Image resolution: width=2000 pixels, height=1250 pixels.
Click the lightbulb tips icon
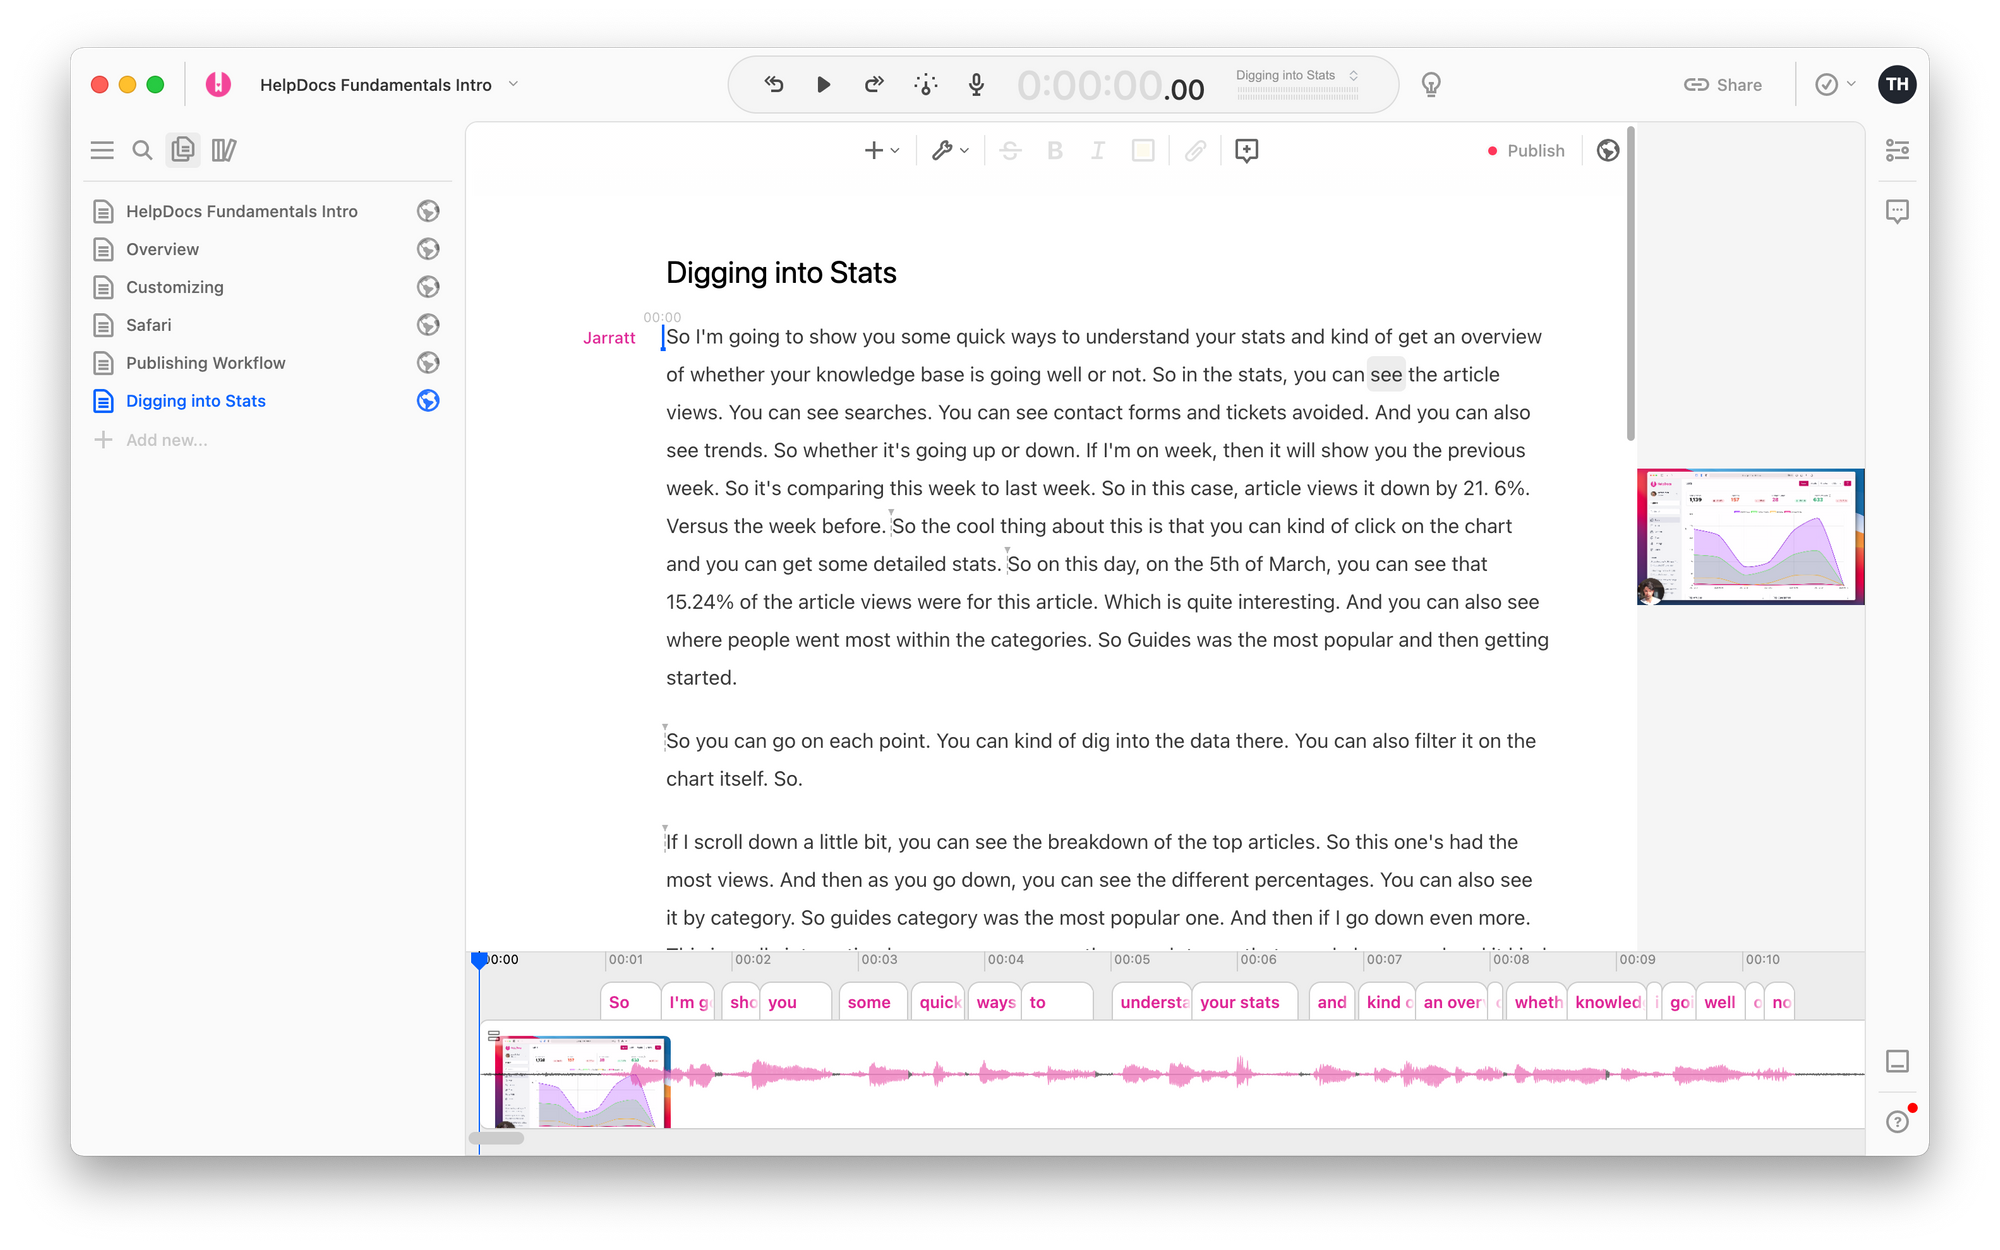coord(1431,85)
